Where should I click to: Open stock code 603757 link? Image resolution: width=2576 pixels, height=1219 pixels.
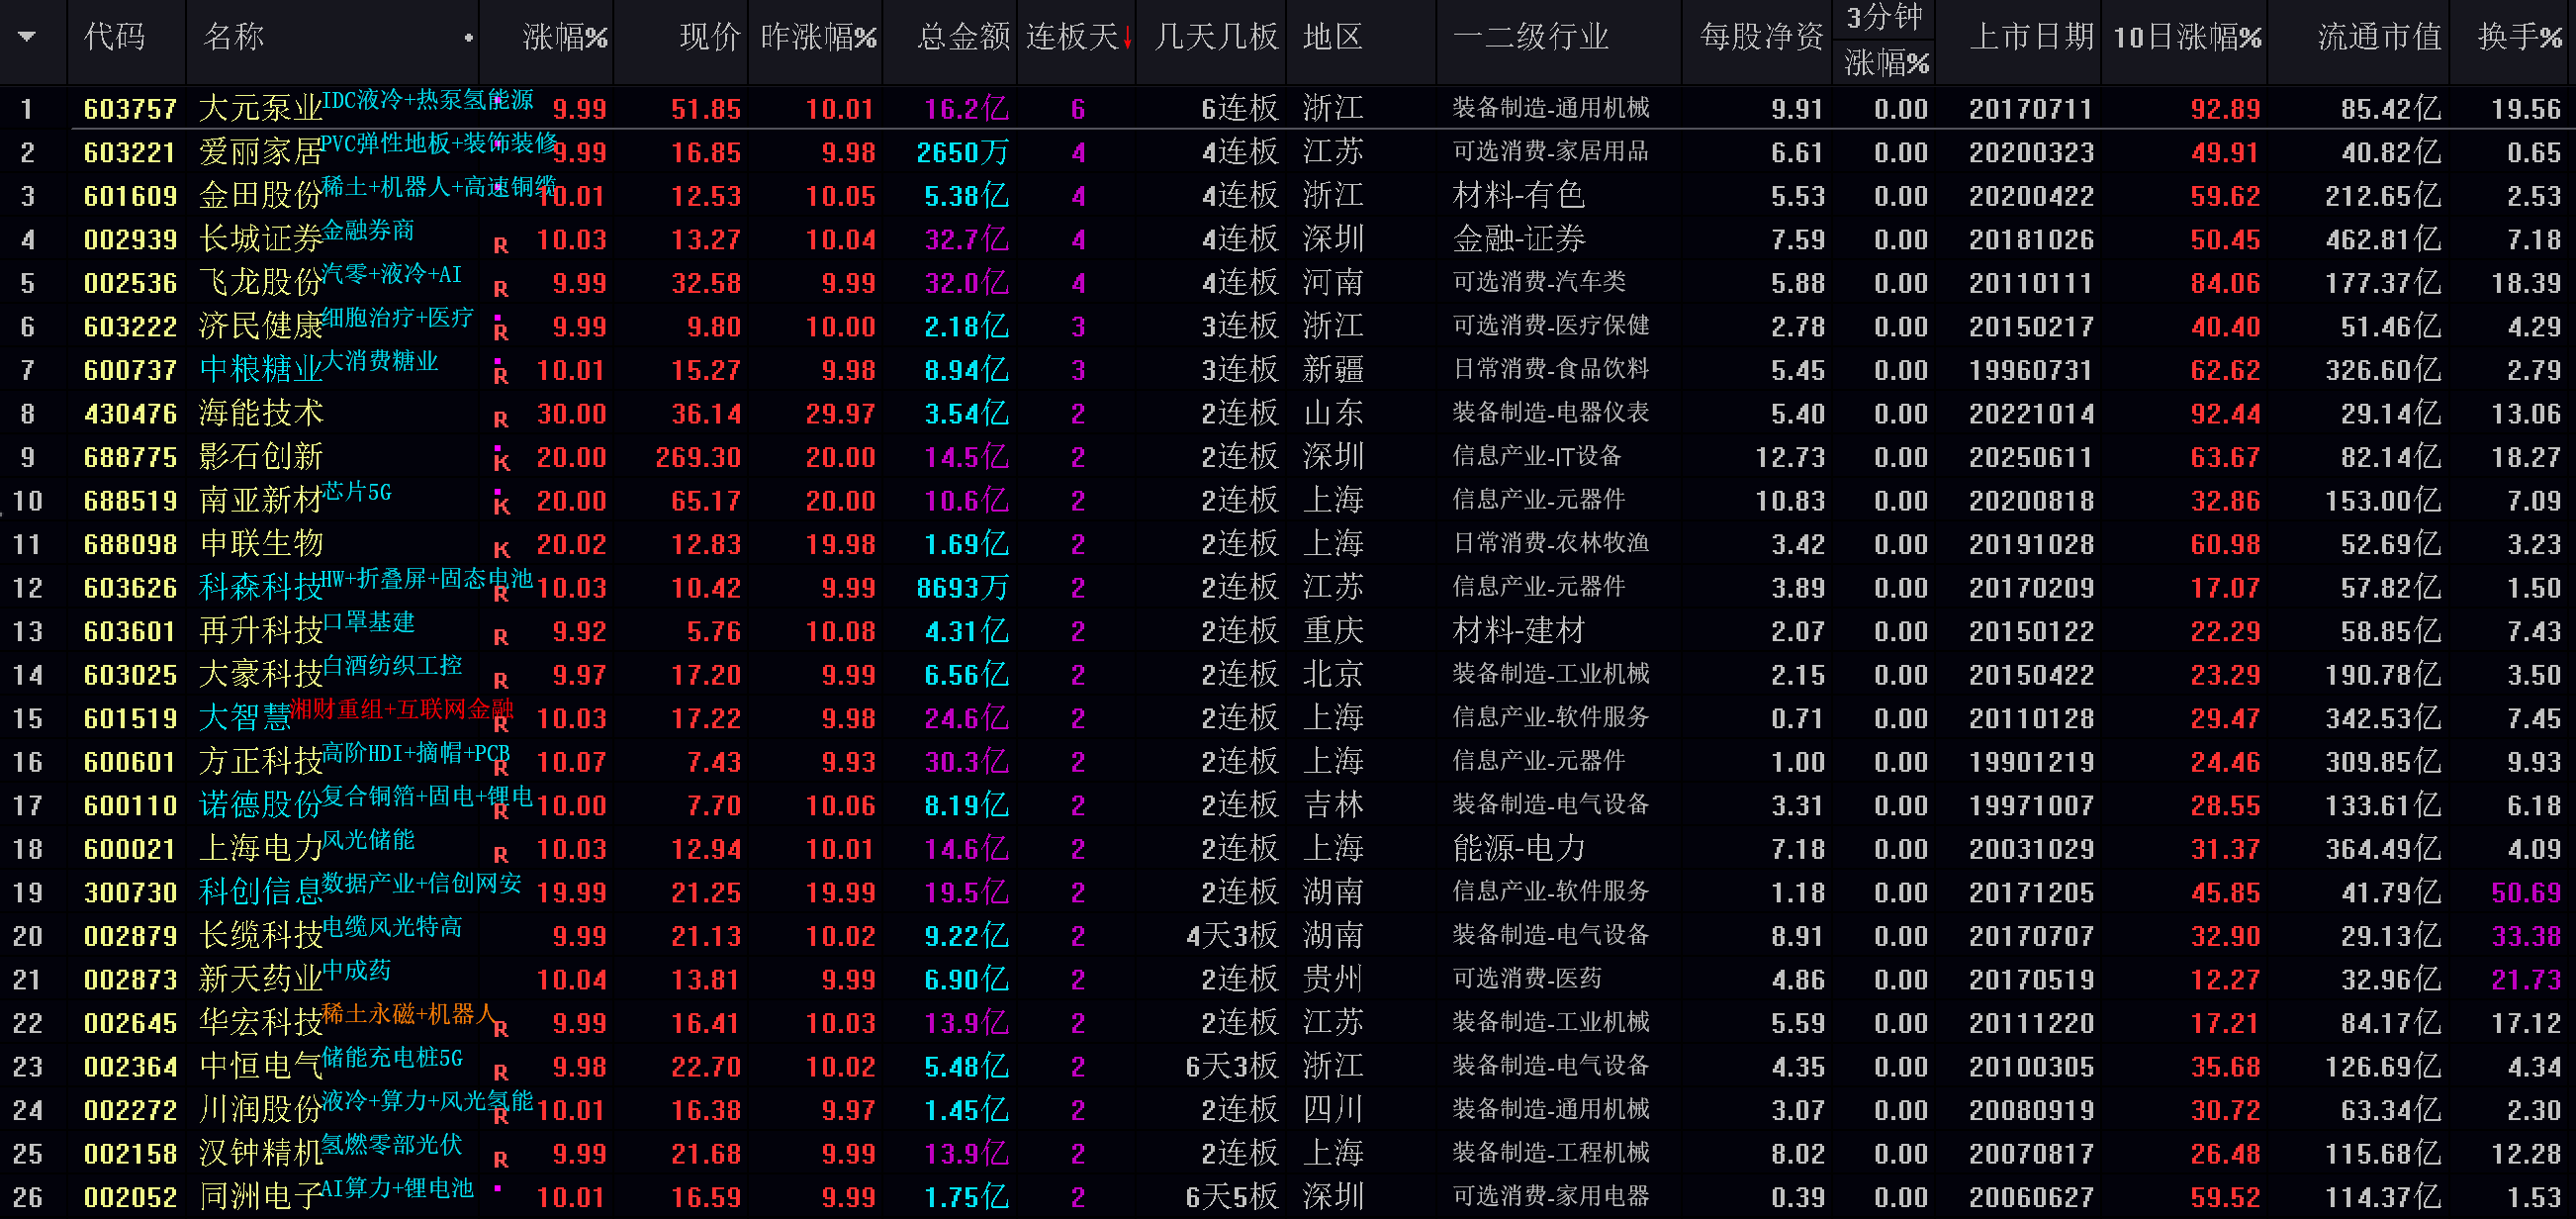click(130, 109)
